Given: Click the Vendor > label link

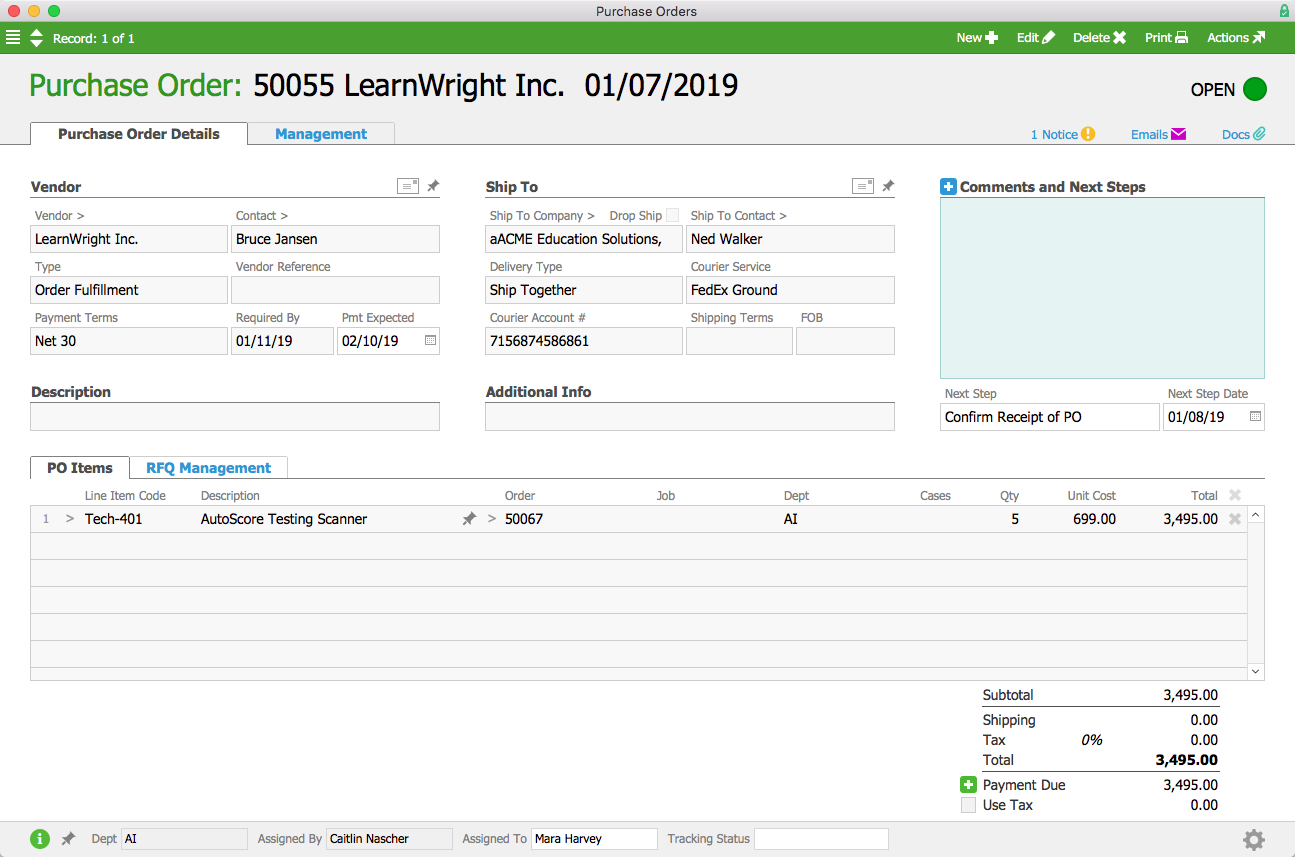Looking at the screenshot, I should 59,216.
